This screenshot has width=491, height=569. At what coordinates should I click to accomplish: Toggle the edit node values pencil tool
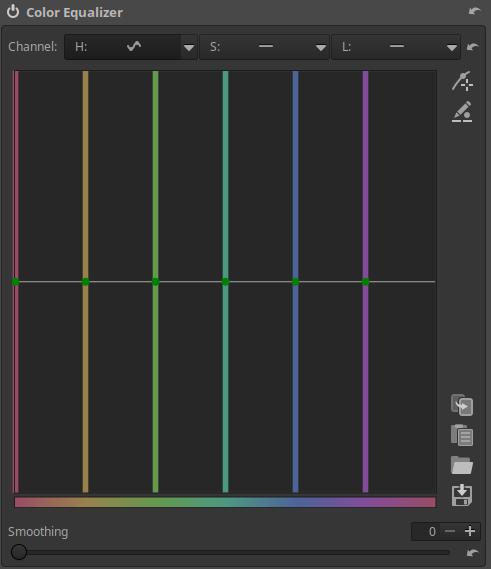[462, 112]
